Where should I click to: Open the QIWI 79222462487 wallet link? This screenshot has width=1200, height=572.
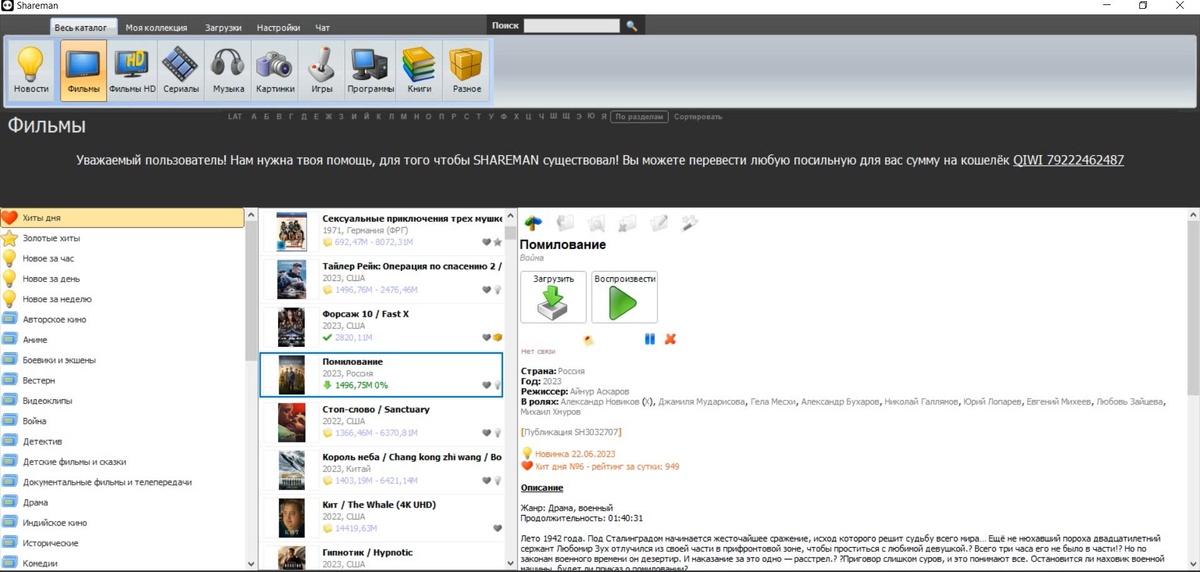point(1068,160)
